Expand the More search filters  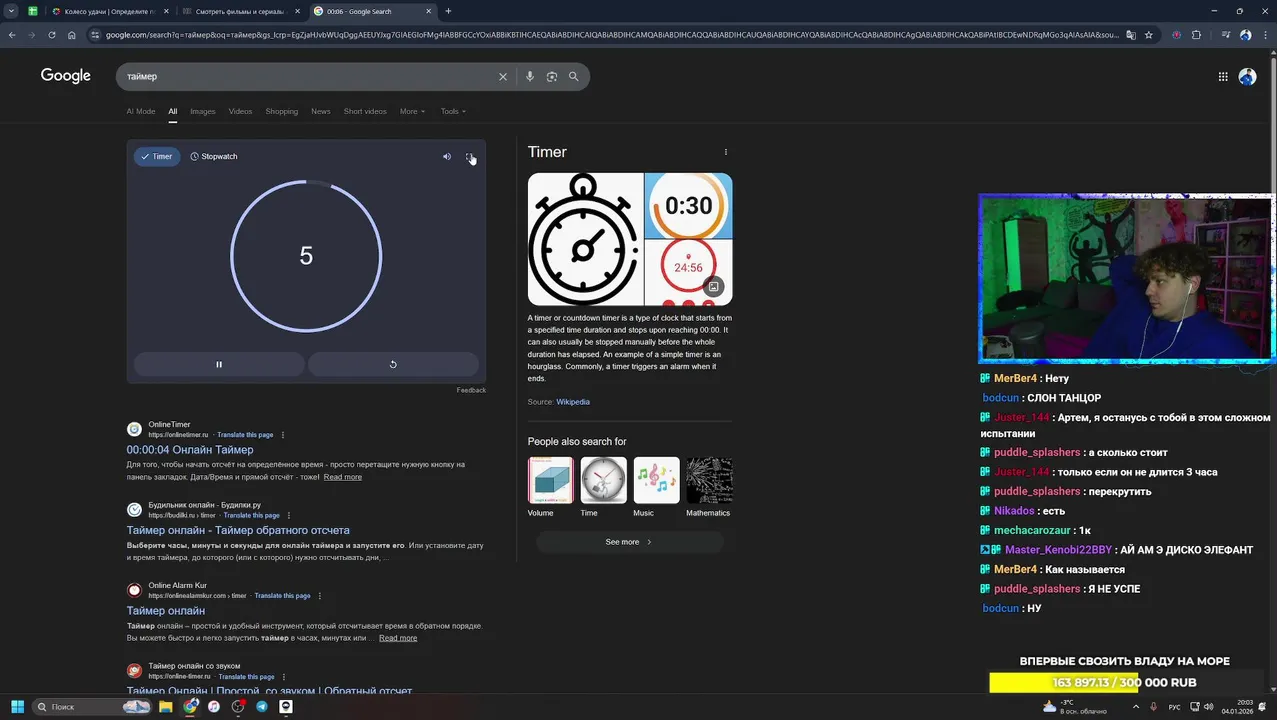(412, 111)
